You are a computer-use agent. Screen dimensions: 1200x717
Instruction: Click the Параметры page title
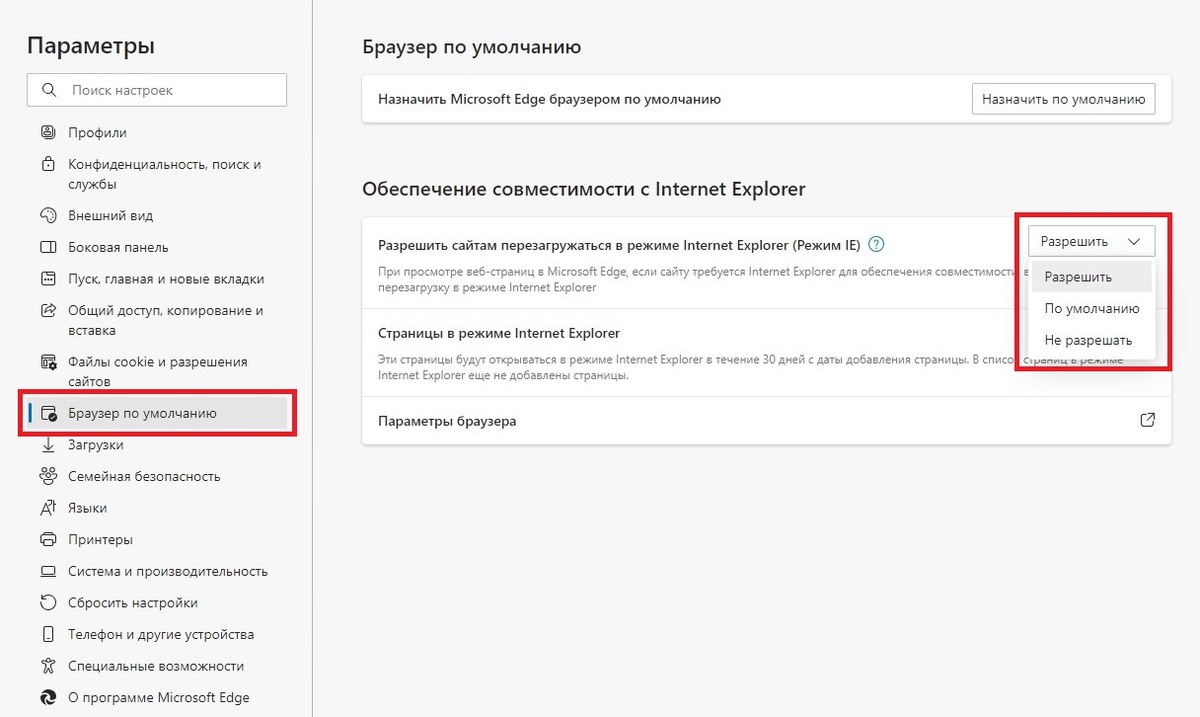click(x=91, y=45)
